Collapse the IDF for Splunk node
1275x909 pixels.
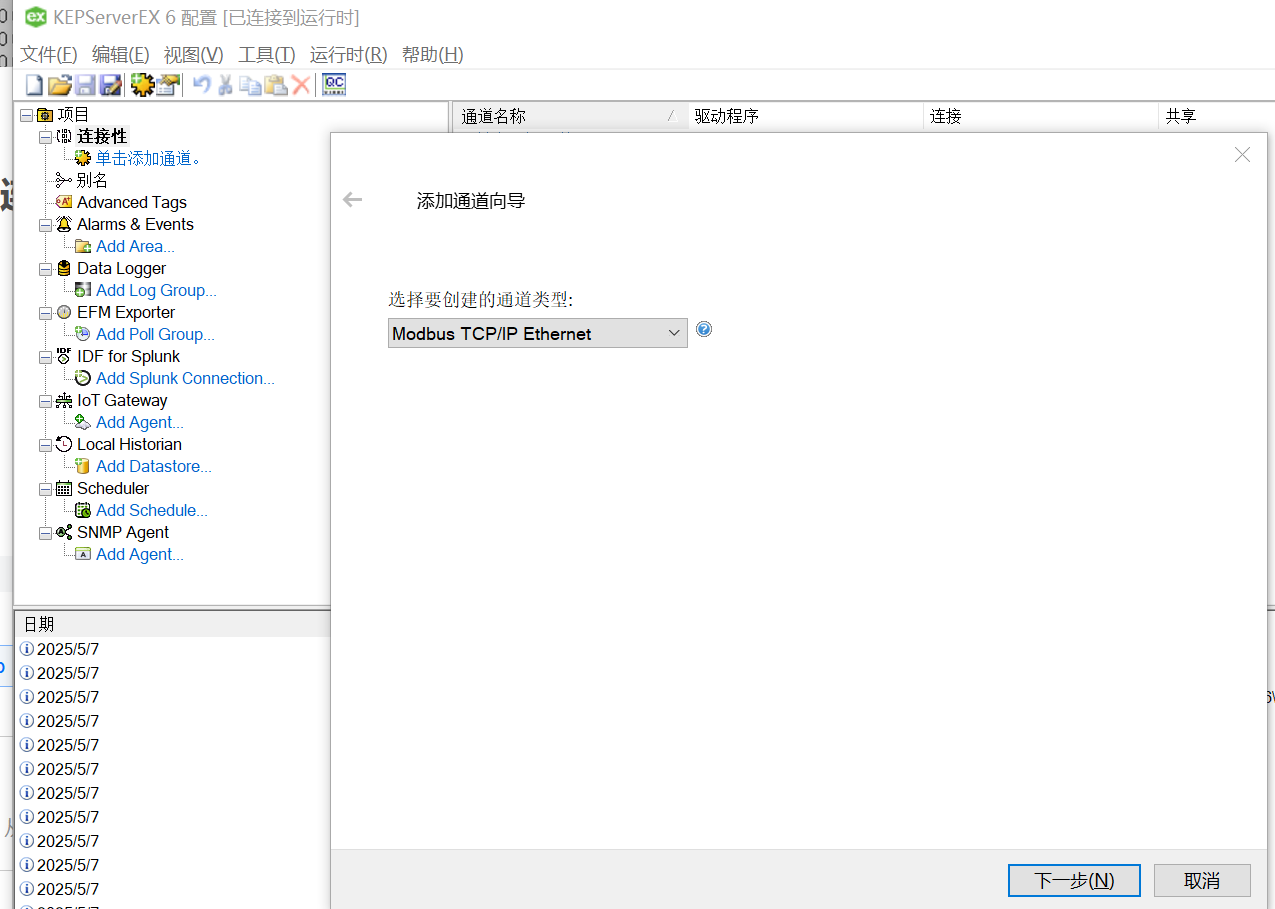pos(45,357)
